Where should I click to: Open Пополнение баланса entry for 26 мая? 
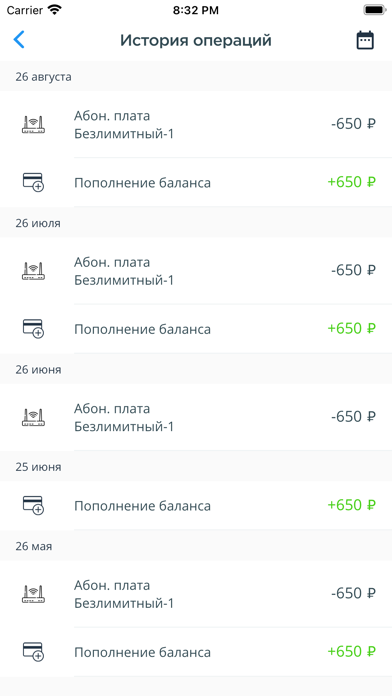(x=196, y=652)
